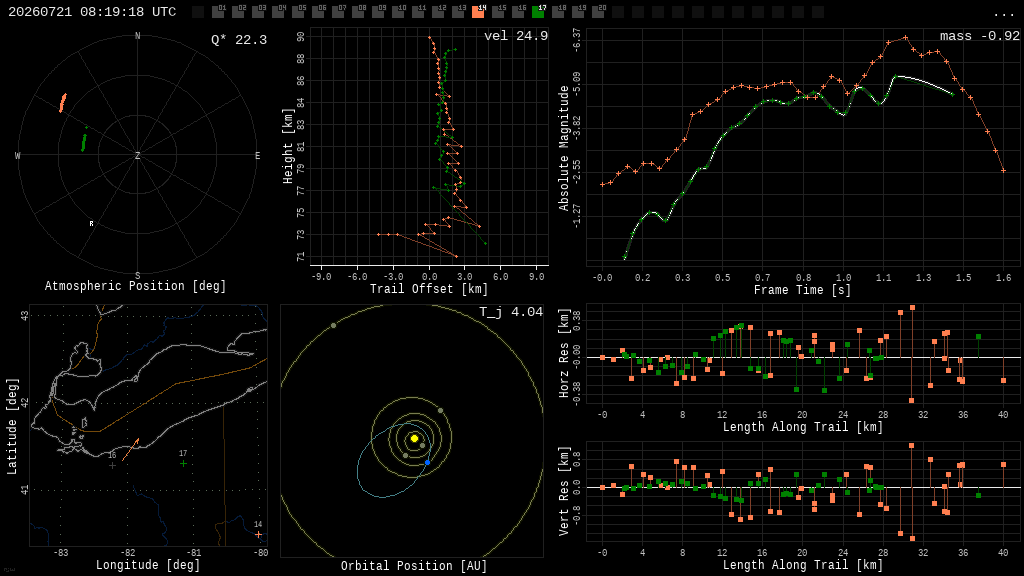Open the three-dot overflow menu
The image size is (1024, 576).
point(1003,13)
